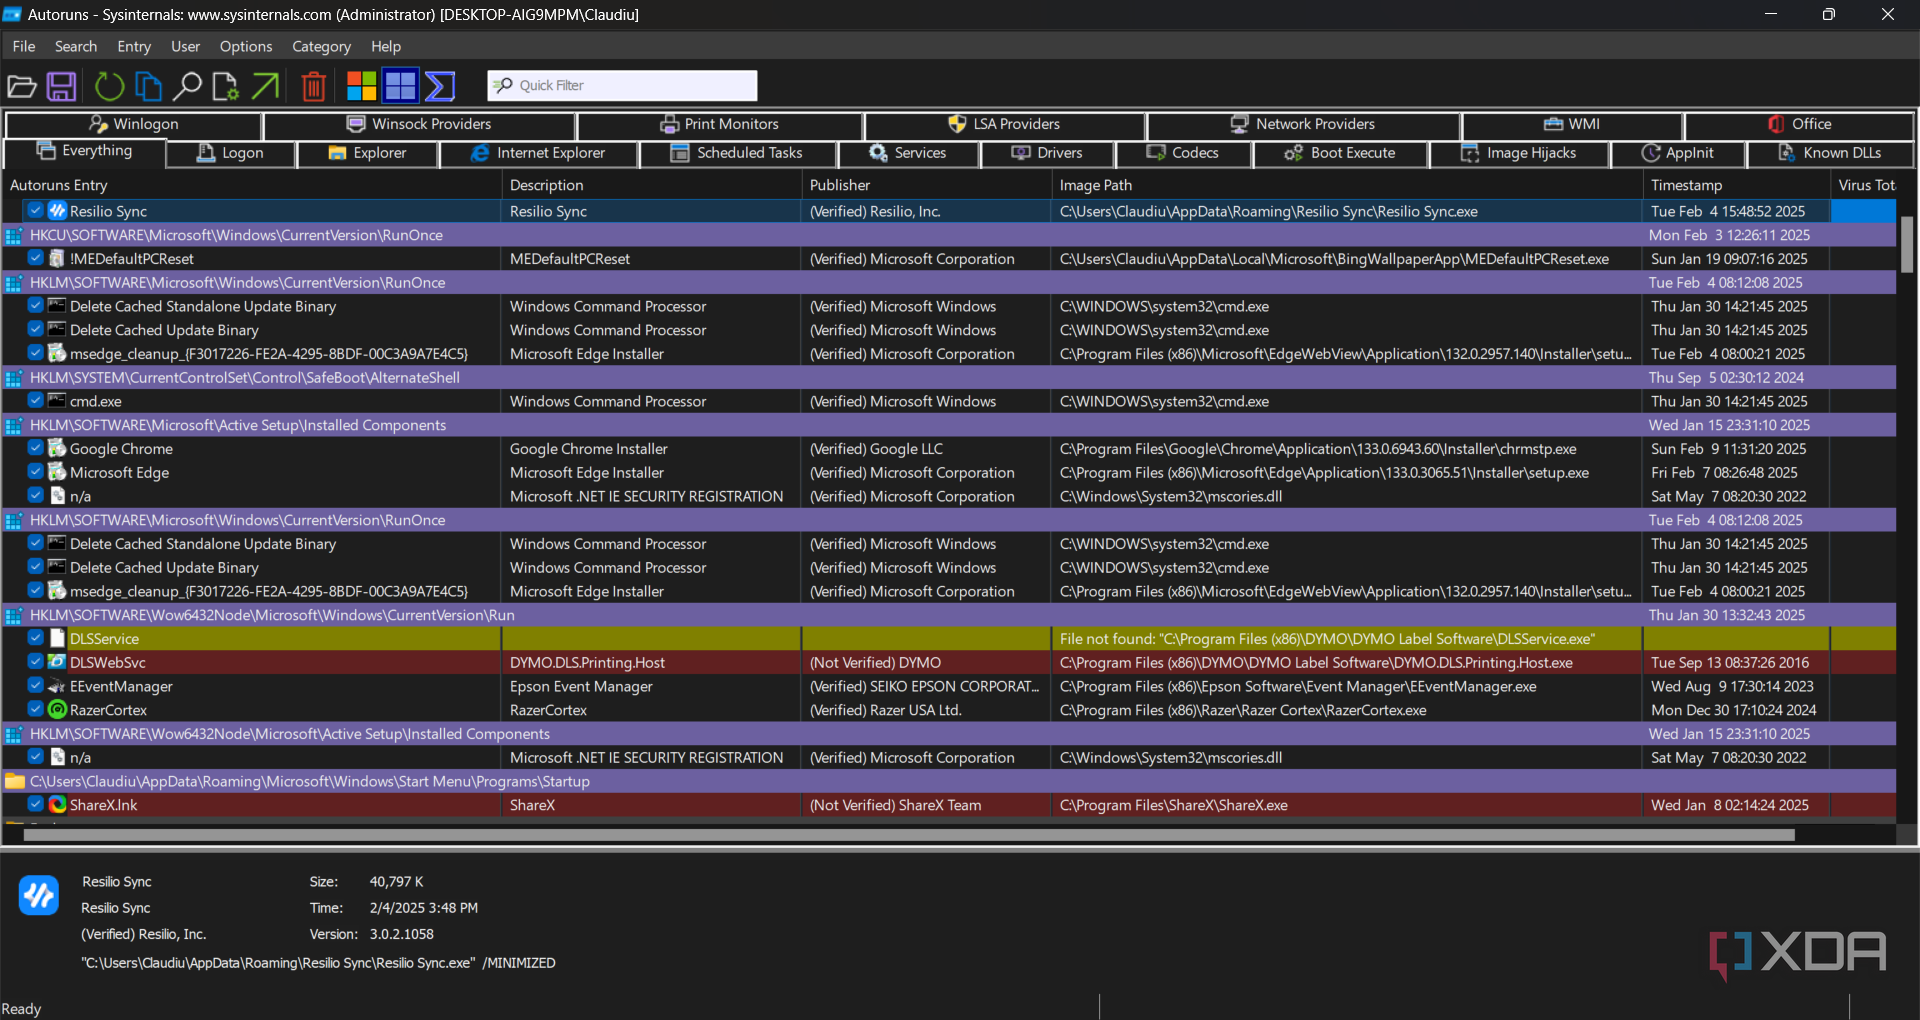Uncheck the ShareX.lnk startup entry checkbox

(36, 805)
